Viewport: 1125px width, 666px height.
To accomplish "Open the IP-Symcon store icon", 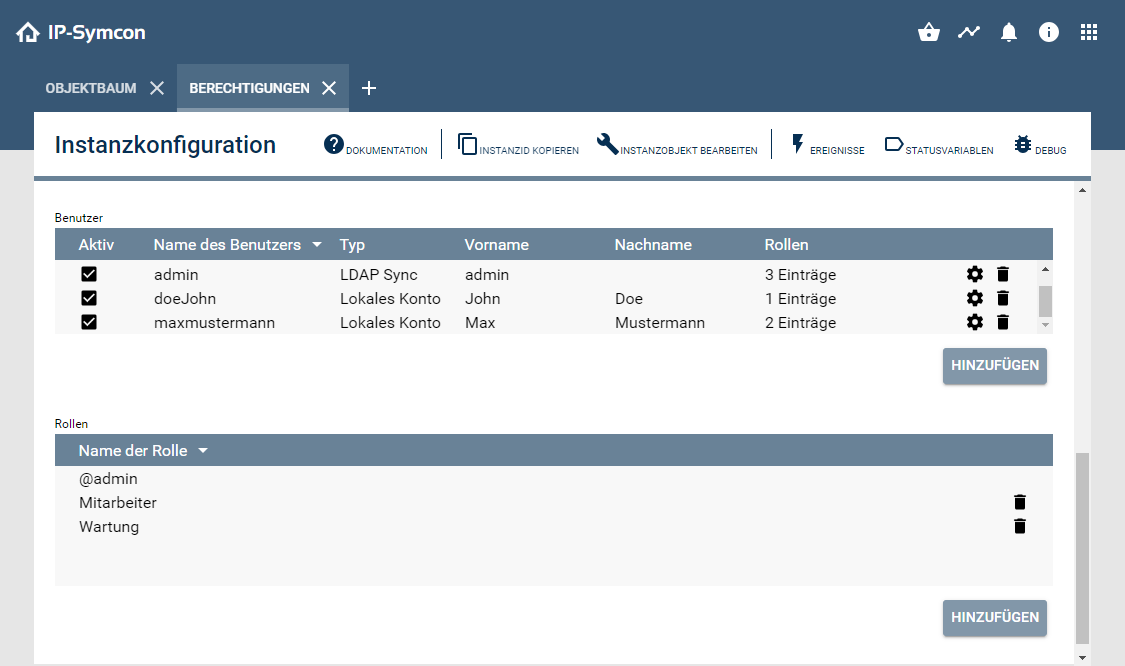I will 928,31.
